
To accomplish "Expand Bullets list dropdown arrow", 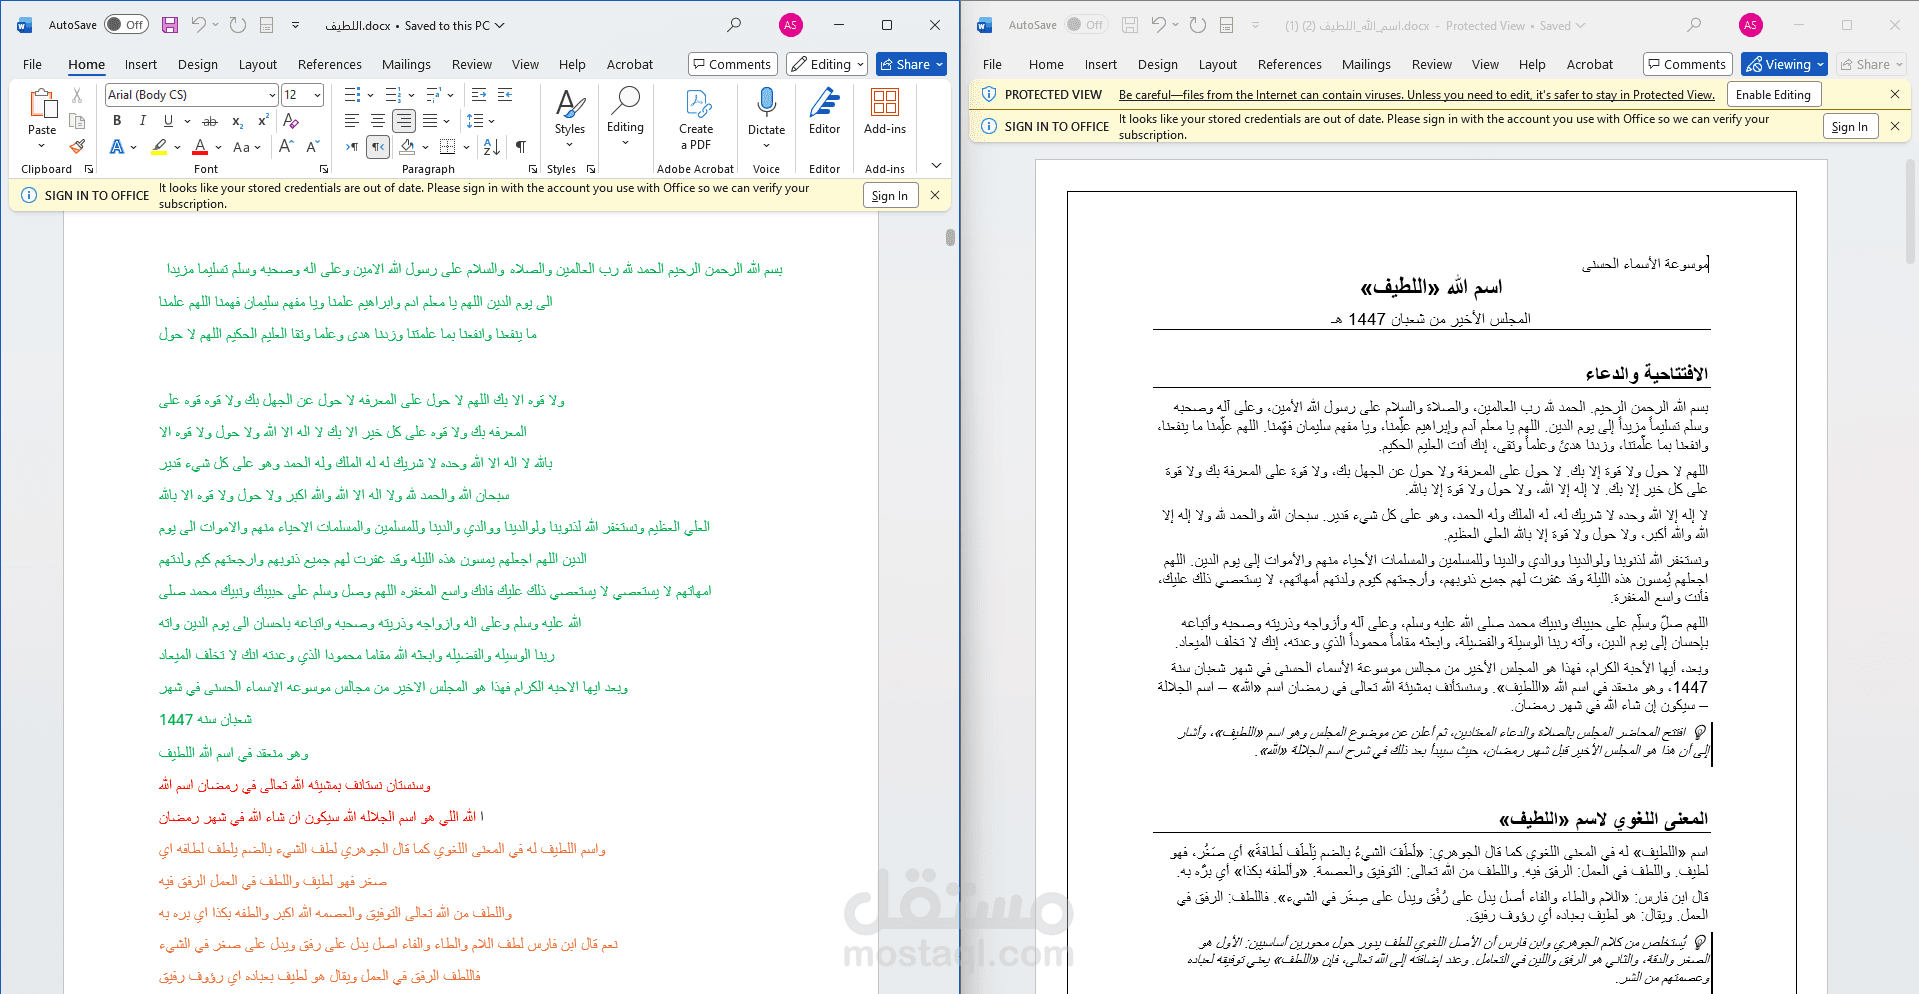I will (x=370, y=95).
